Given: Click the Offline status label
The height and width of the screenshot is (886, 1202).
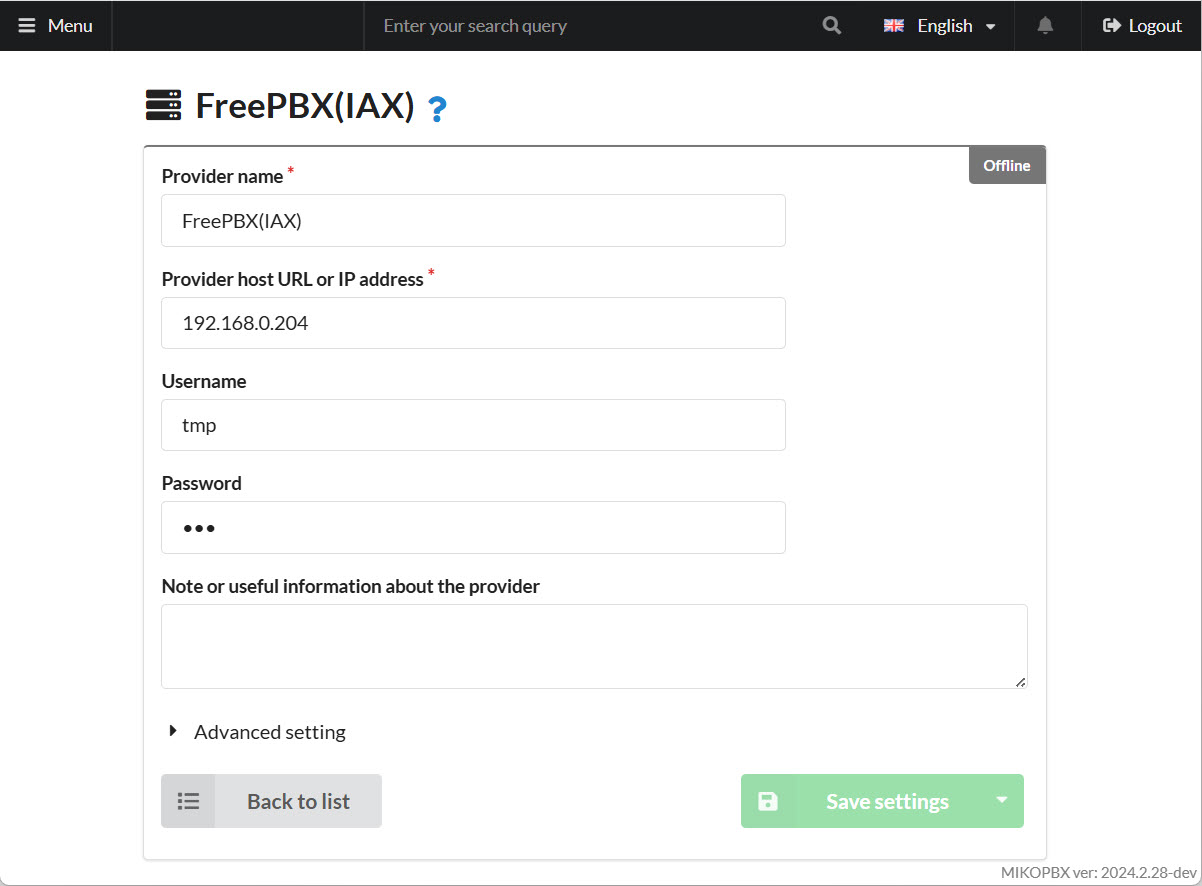Looking at the screenshot, I should (x=1006, y=166).
